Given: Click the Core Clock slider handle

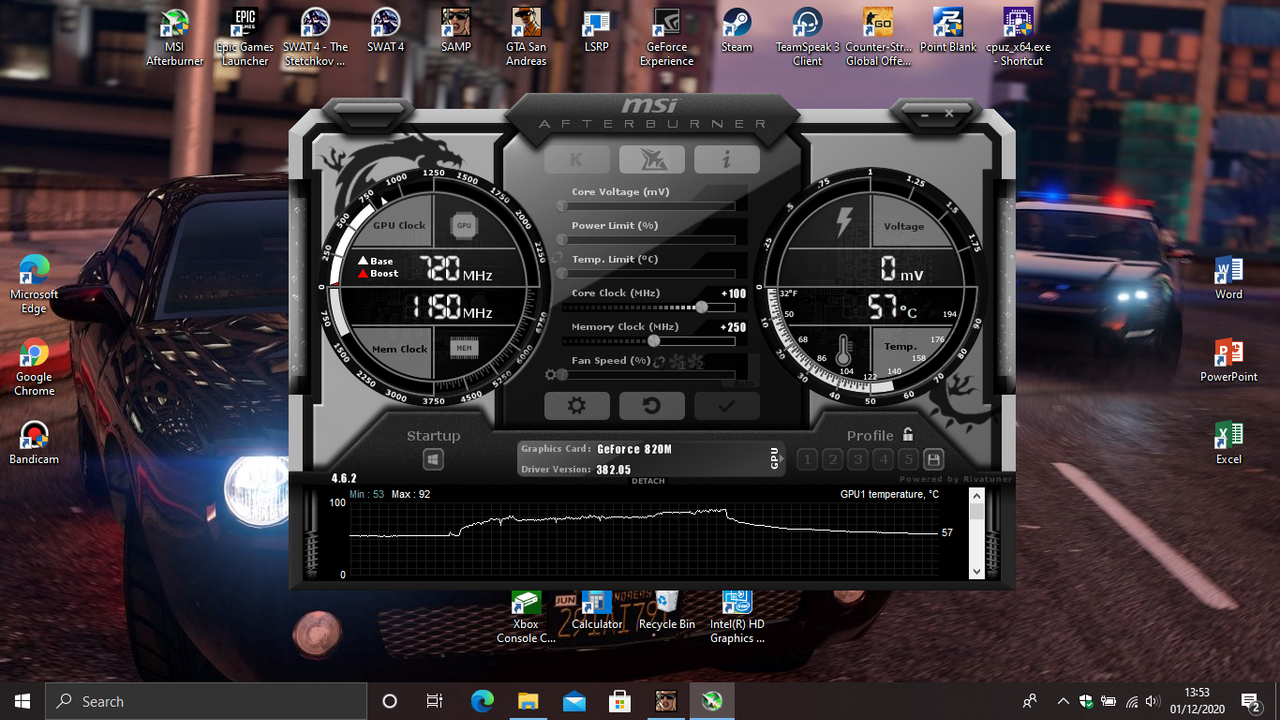Looking at the screenshot, I should point(702,308).
